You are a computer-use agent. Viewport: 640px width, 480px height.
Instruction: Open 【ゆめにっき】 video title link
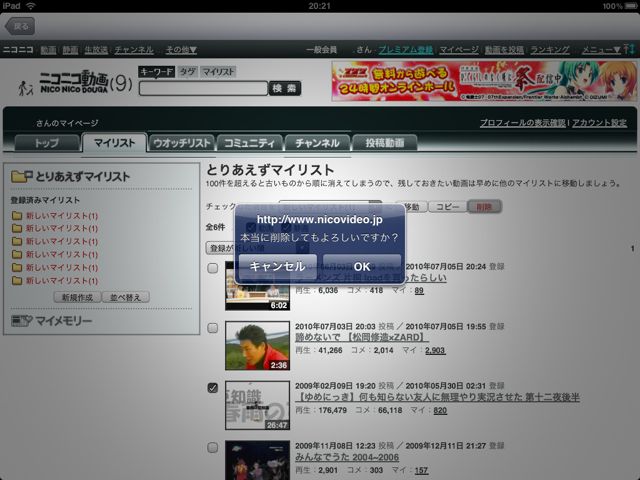437,397
